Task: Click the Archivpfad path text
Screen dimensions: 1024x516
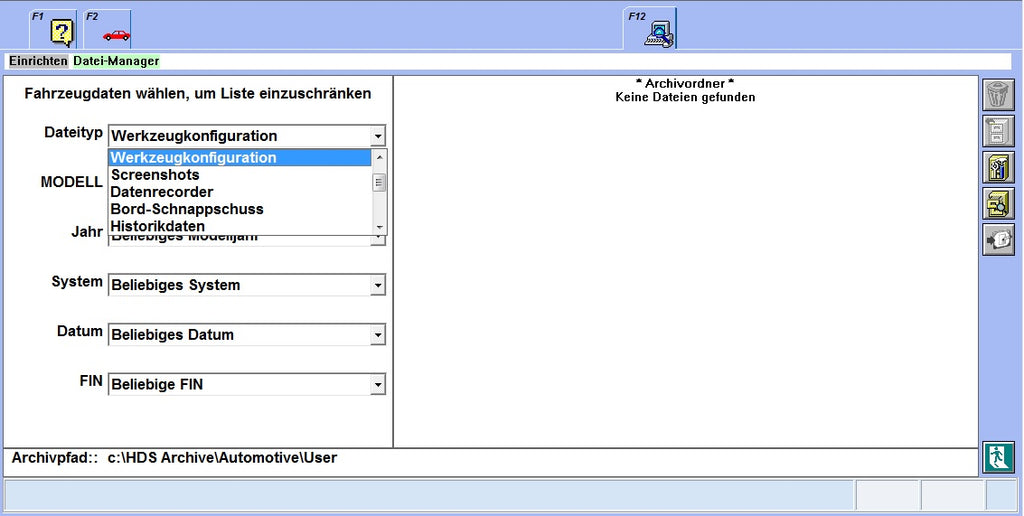Action: pos(222,458)
